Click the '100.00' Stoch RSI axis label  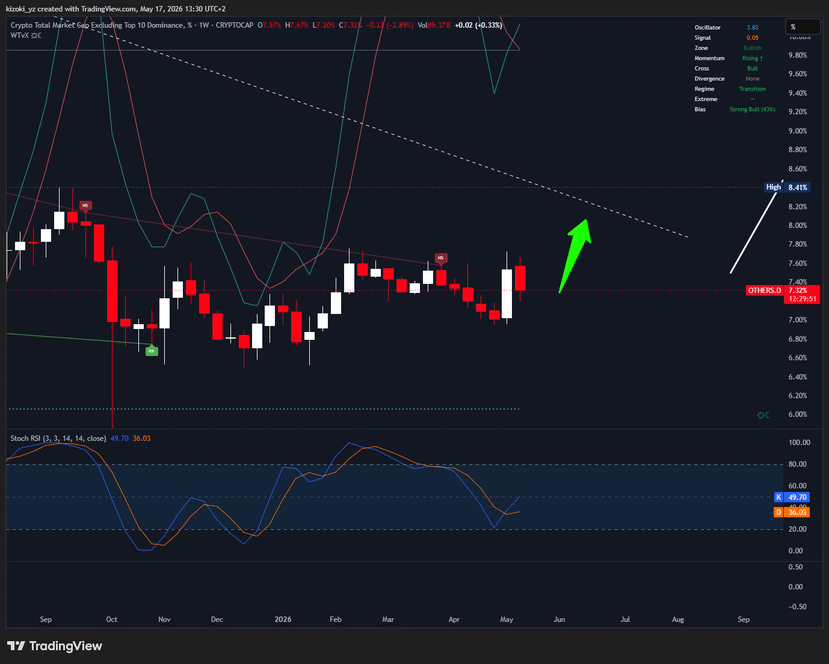(799, 442)
